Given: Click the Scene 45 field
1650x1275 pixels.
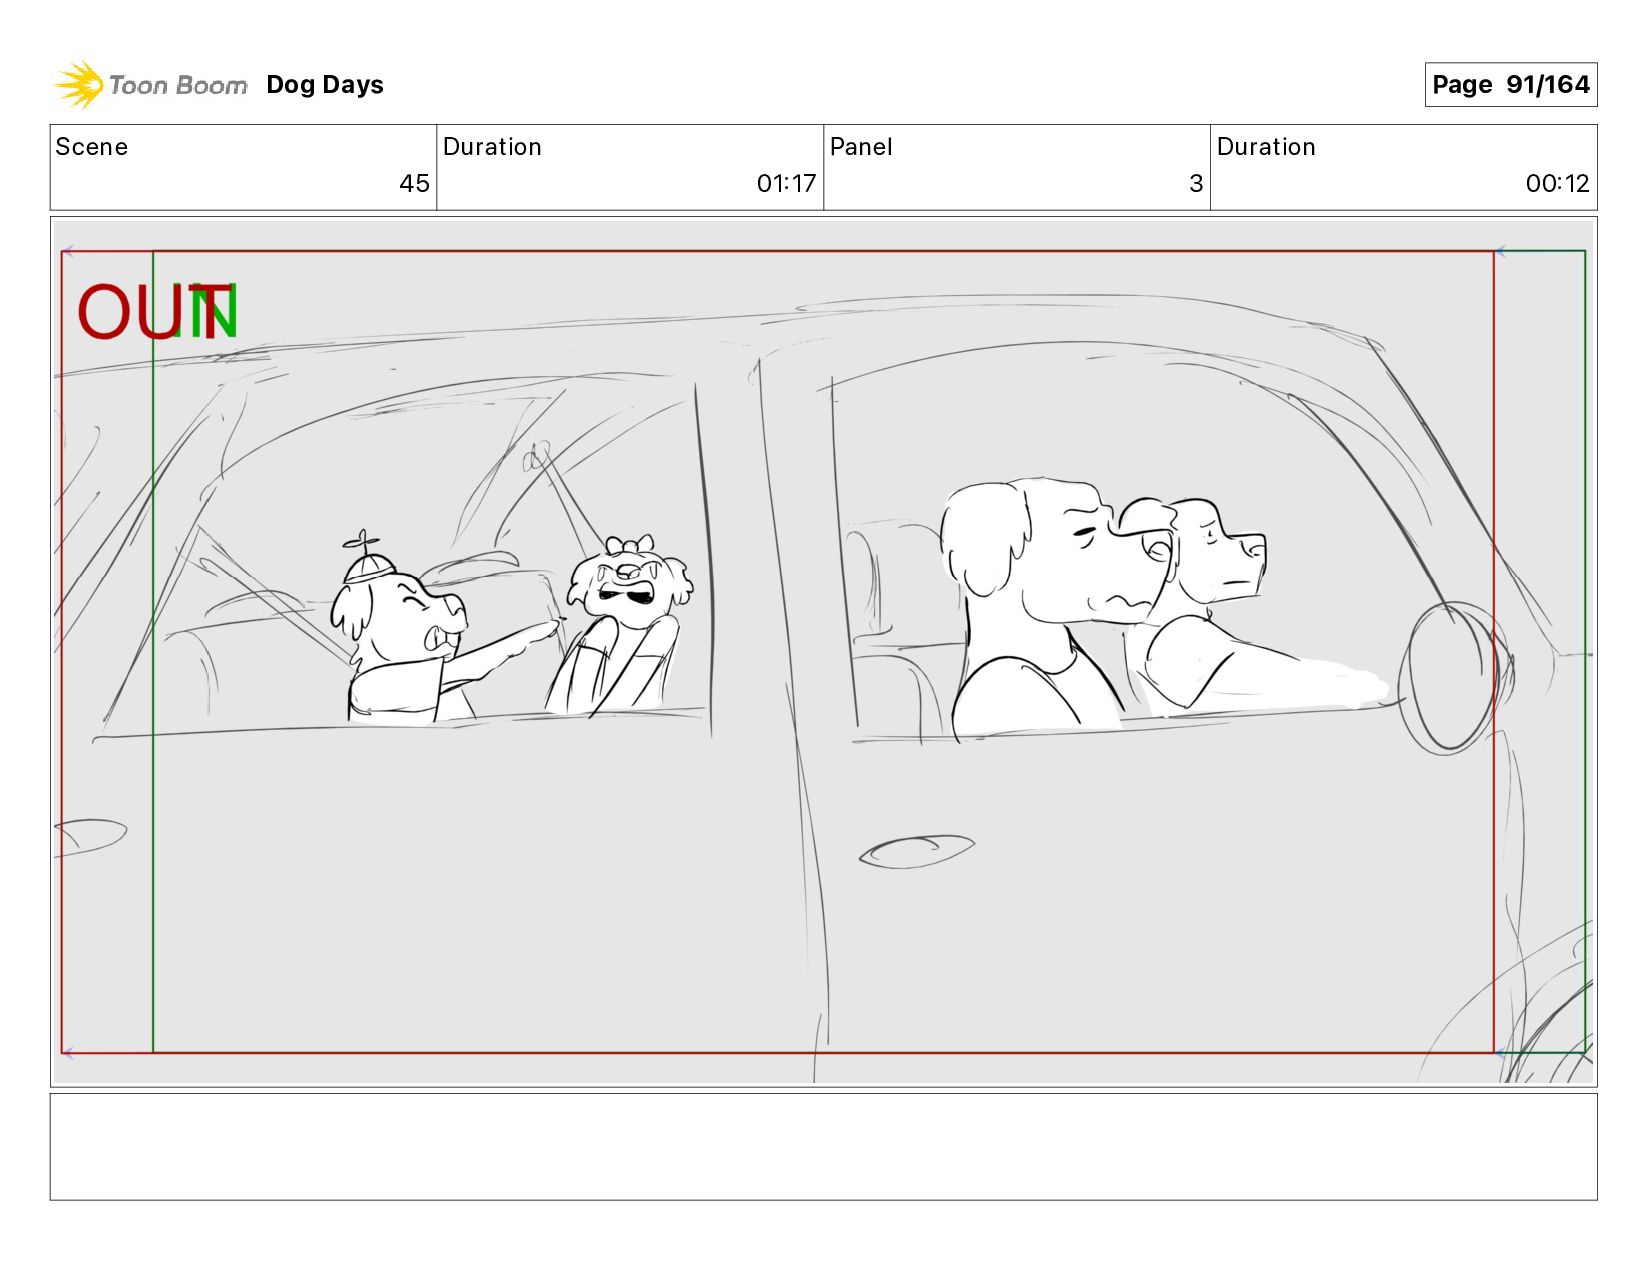Looking at the screenshot, I should (243, 167).
